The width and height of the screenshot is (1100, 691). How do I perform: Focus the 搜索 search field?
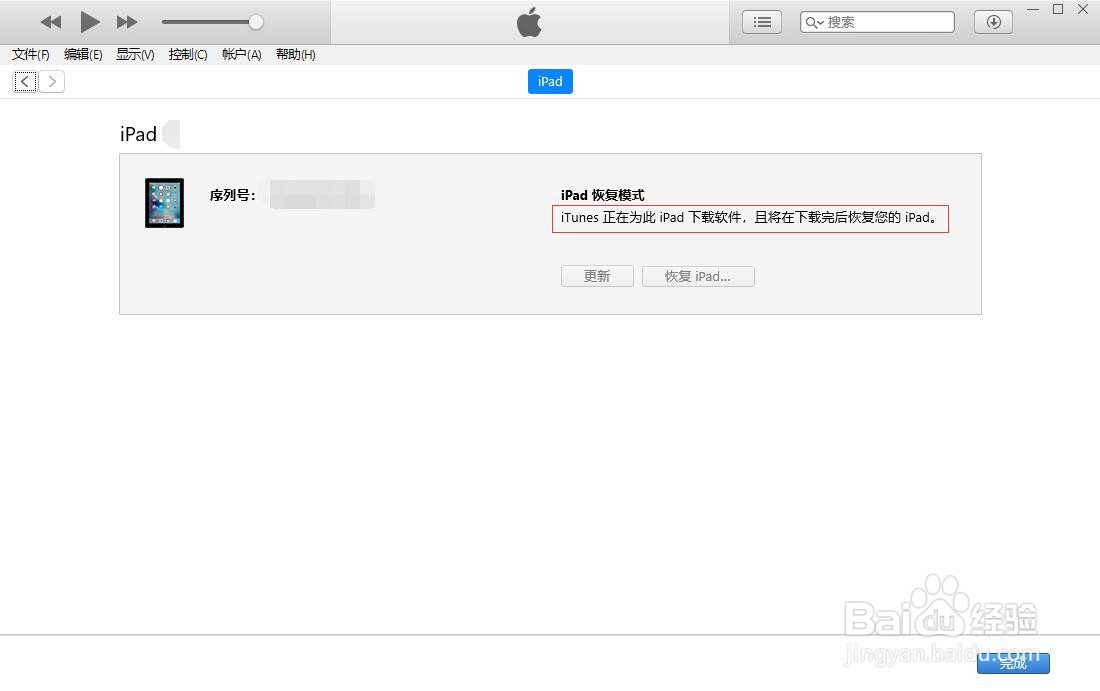pos(877,22)
